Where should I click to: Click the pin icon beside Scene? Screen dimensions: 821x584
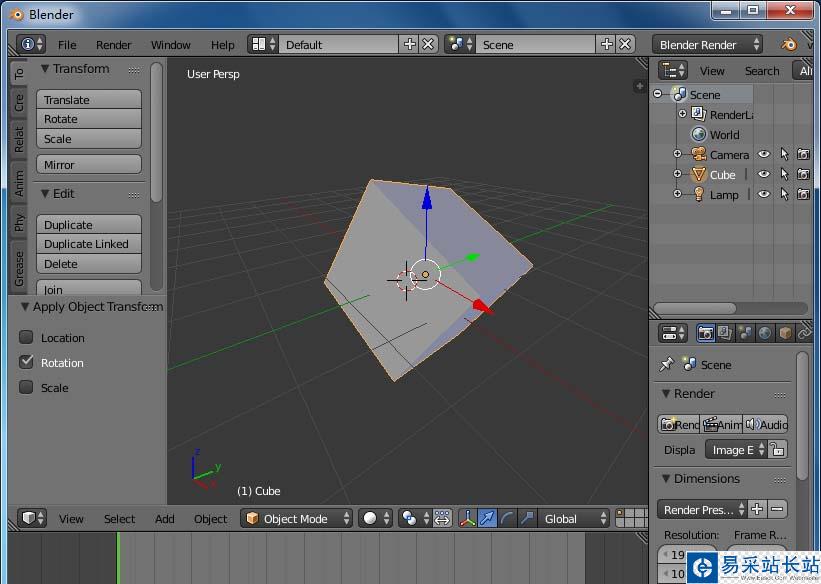667,365
